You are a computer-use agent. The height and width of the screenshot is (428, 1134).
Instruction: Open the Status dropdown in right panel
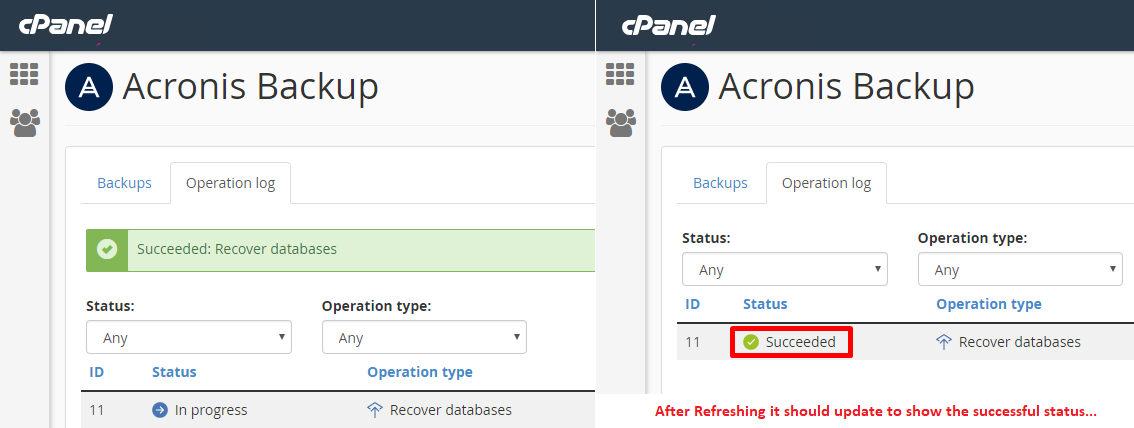[785, 270]
